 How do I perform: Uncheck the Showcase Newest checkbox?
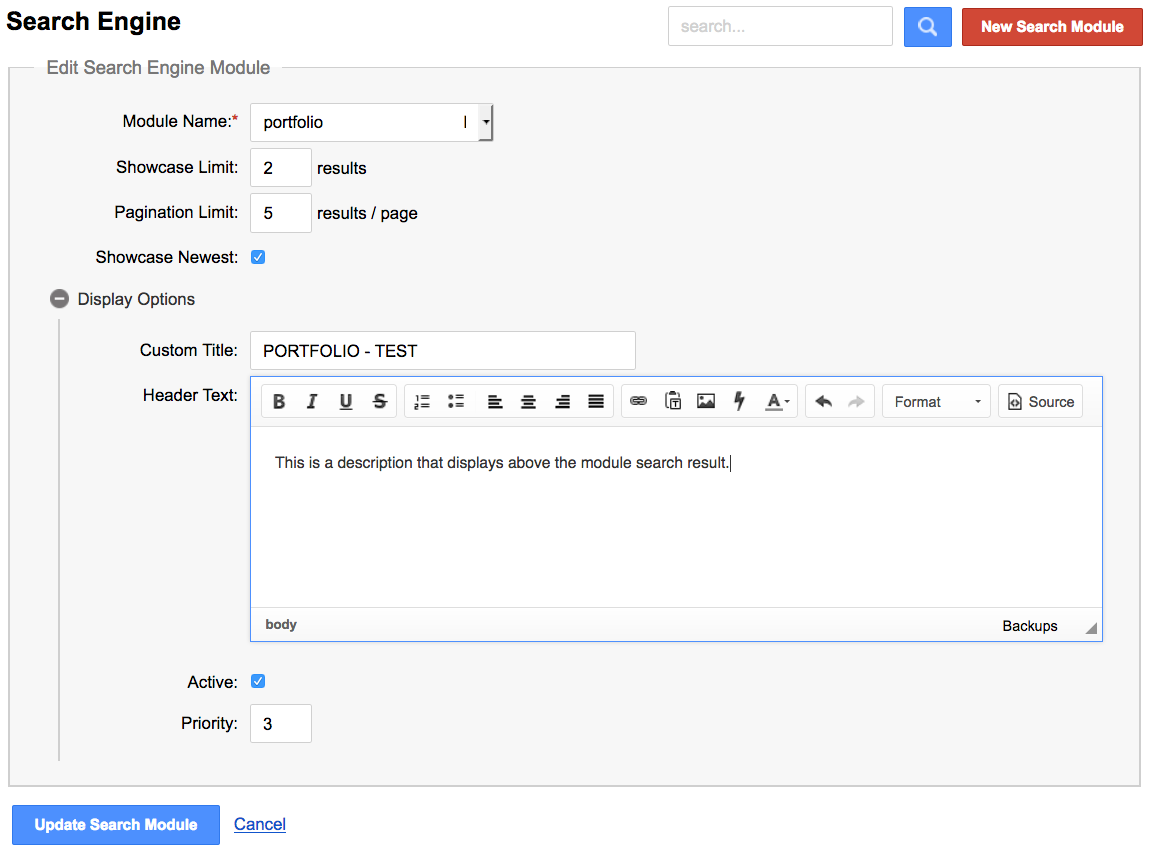point(258,257)
